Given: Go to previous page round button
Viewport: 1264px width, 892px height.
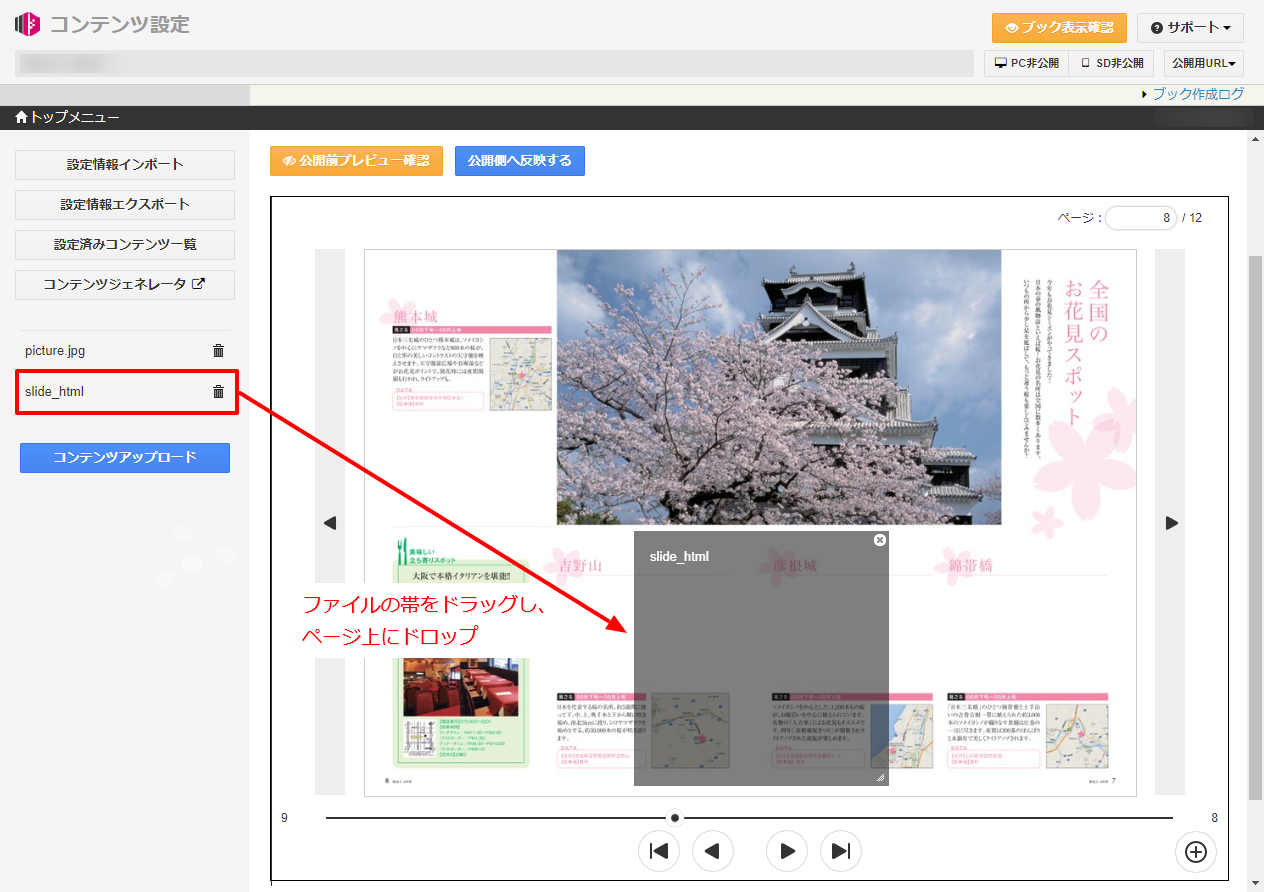Looking at the screenshot, I should [x=713, y=851].
